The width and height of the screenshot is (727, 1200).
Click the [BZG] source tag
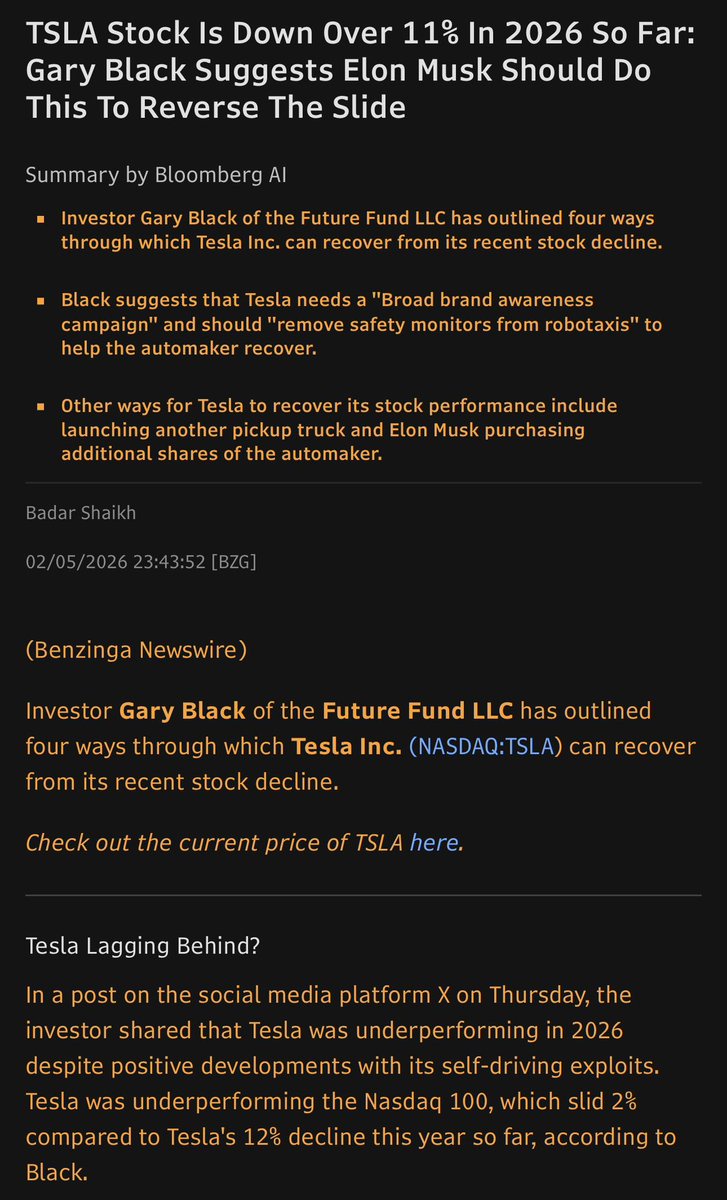coord(233,562)
